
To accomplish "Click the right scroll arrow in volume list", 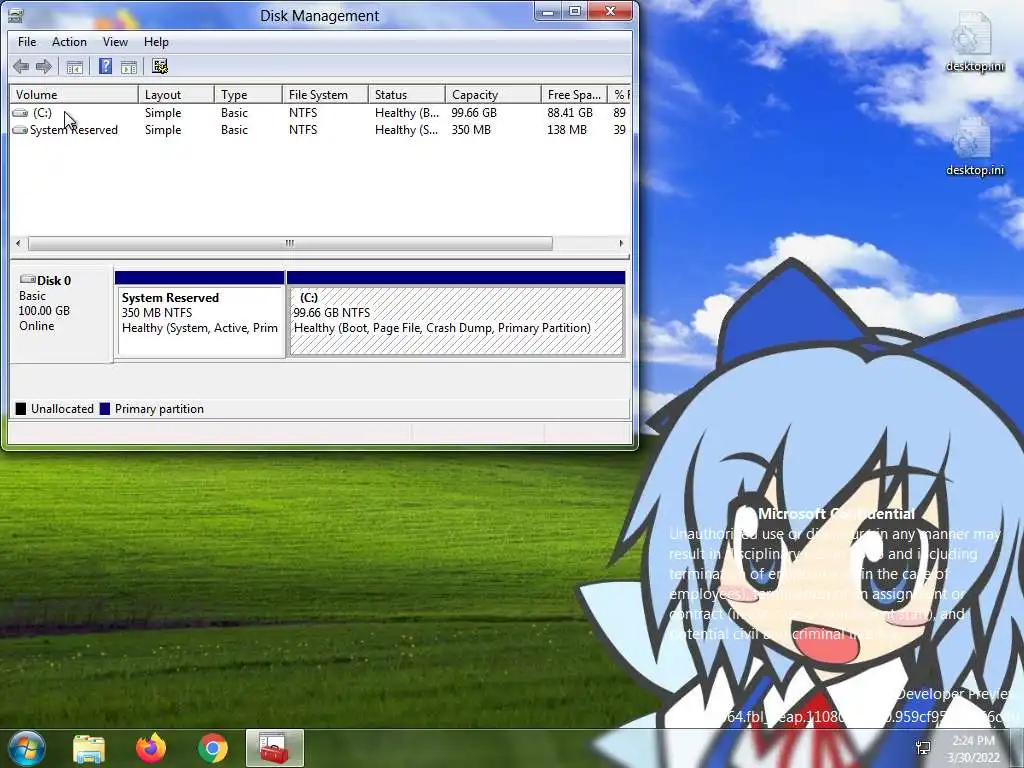I will pyautogui.click(x=621, y=244).
